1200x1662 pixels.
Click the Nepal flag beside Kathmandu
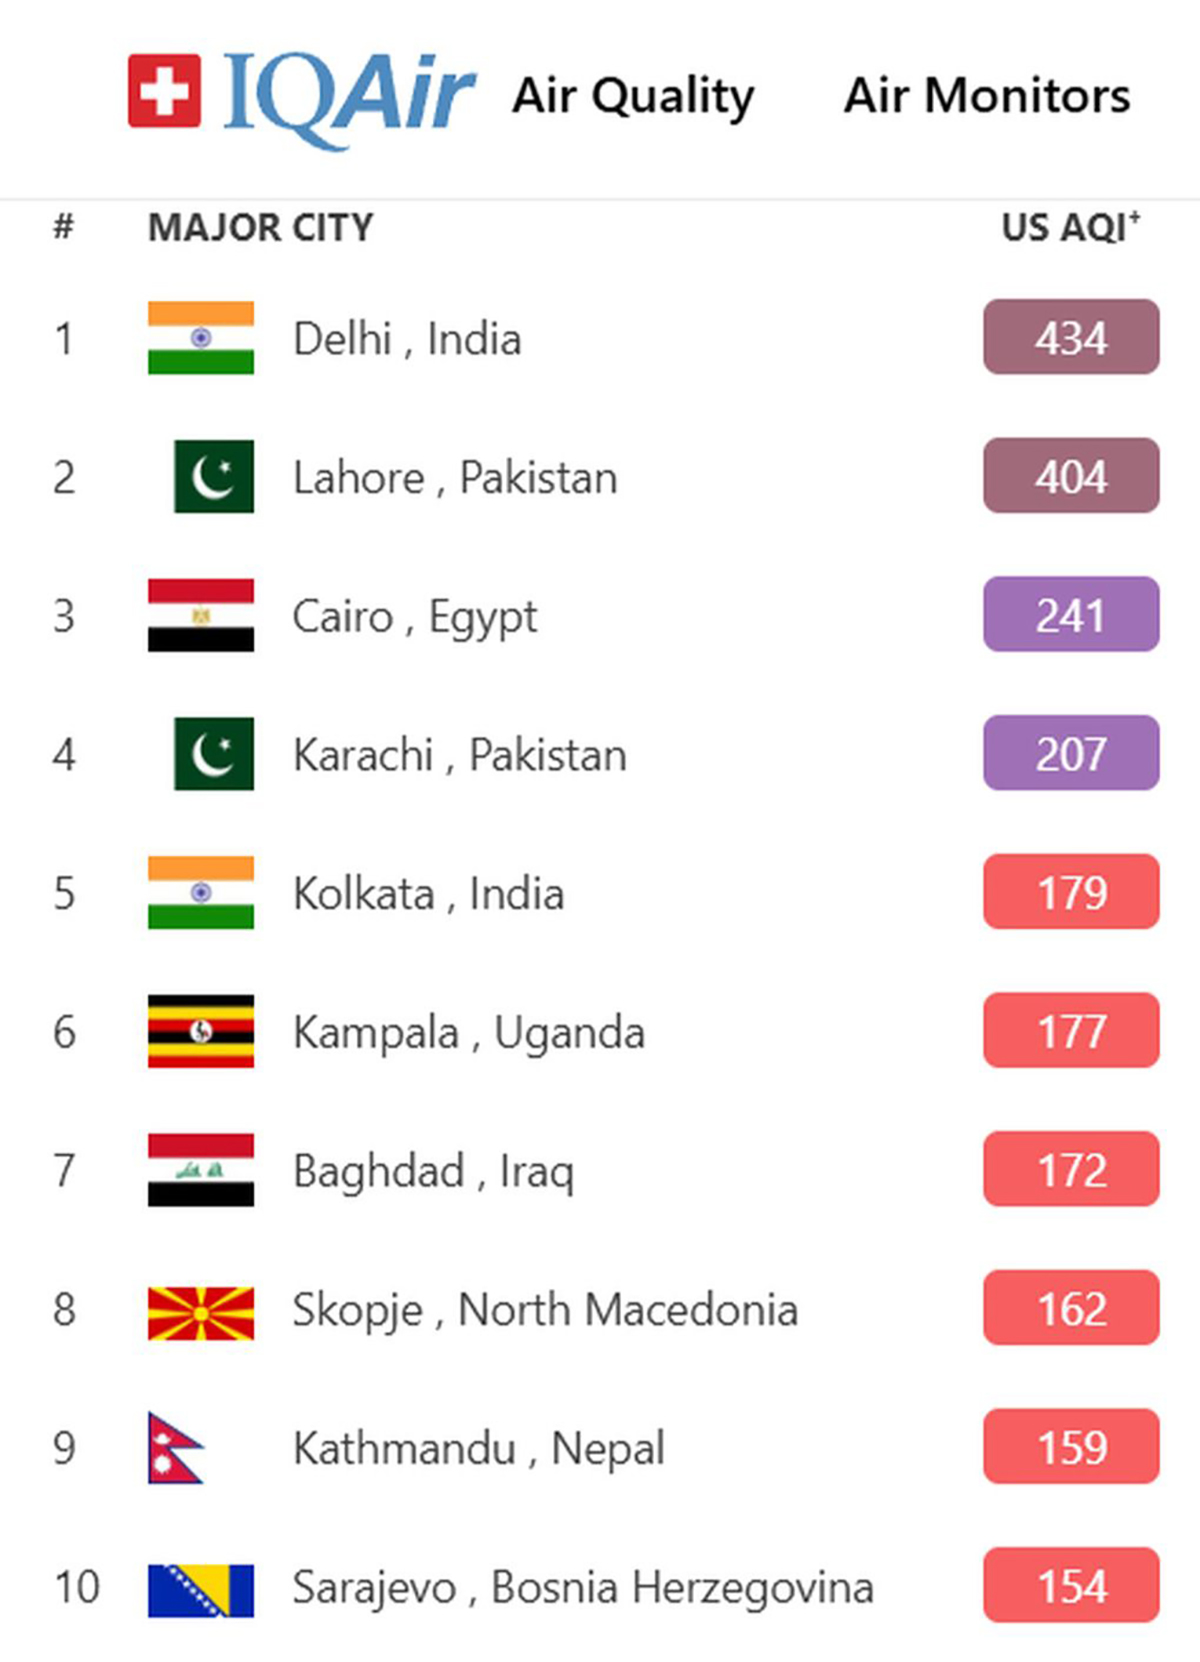[176, 1447]
